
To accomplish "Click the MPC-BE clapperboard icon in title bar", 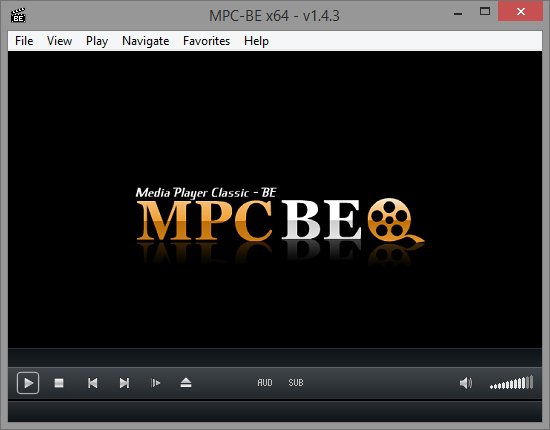I will tap(18, 15).
